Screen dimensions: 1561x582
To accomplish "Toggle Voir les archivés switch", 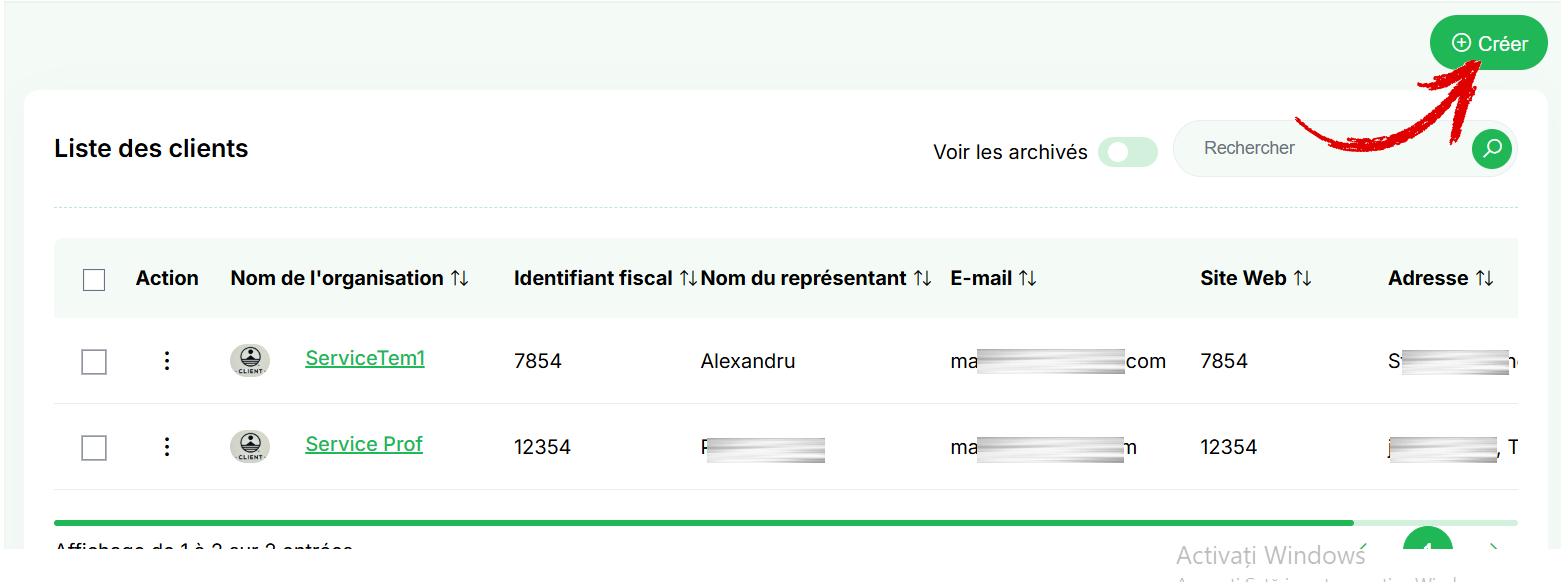I will click(x=1128, y=152).
